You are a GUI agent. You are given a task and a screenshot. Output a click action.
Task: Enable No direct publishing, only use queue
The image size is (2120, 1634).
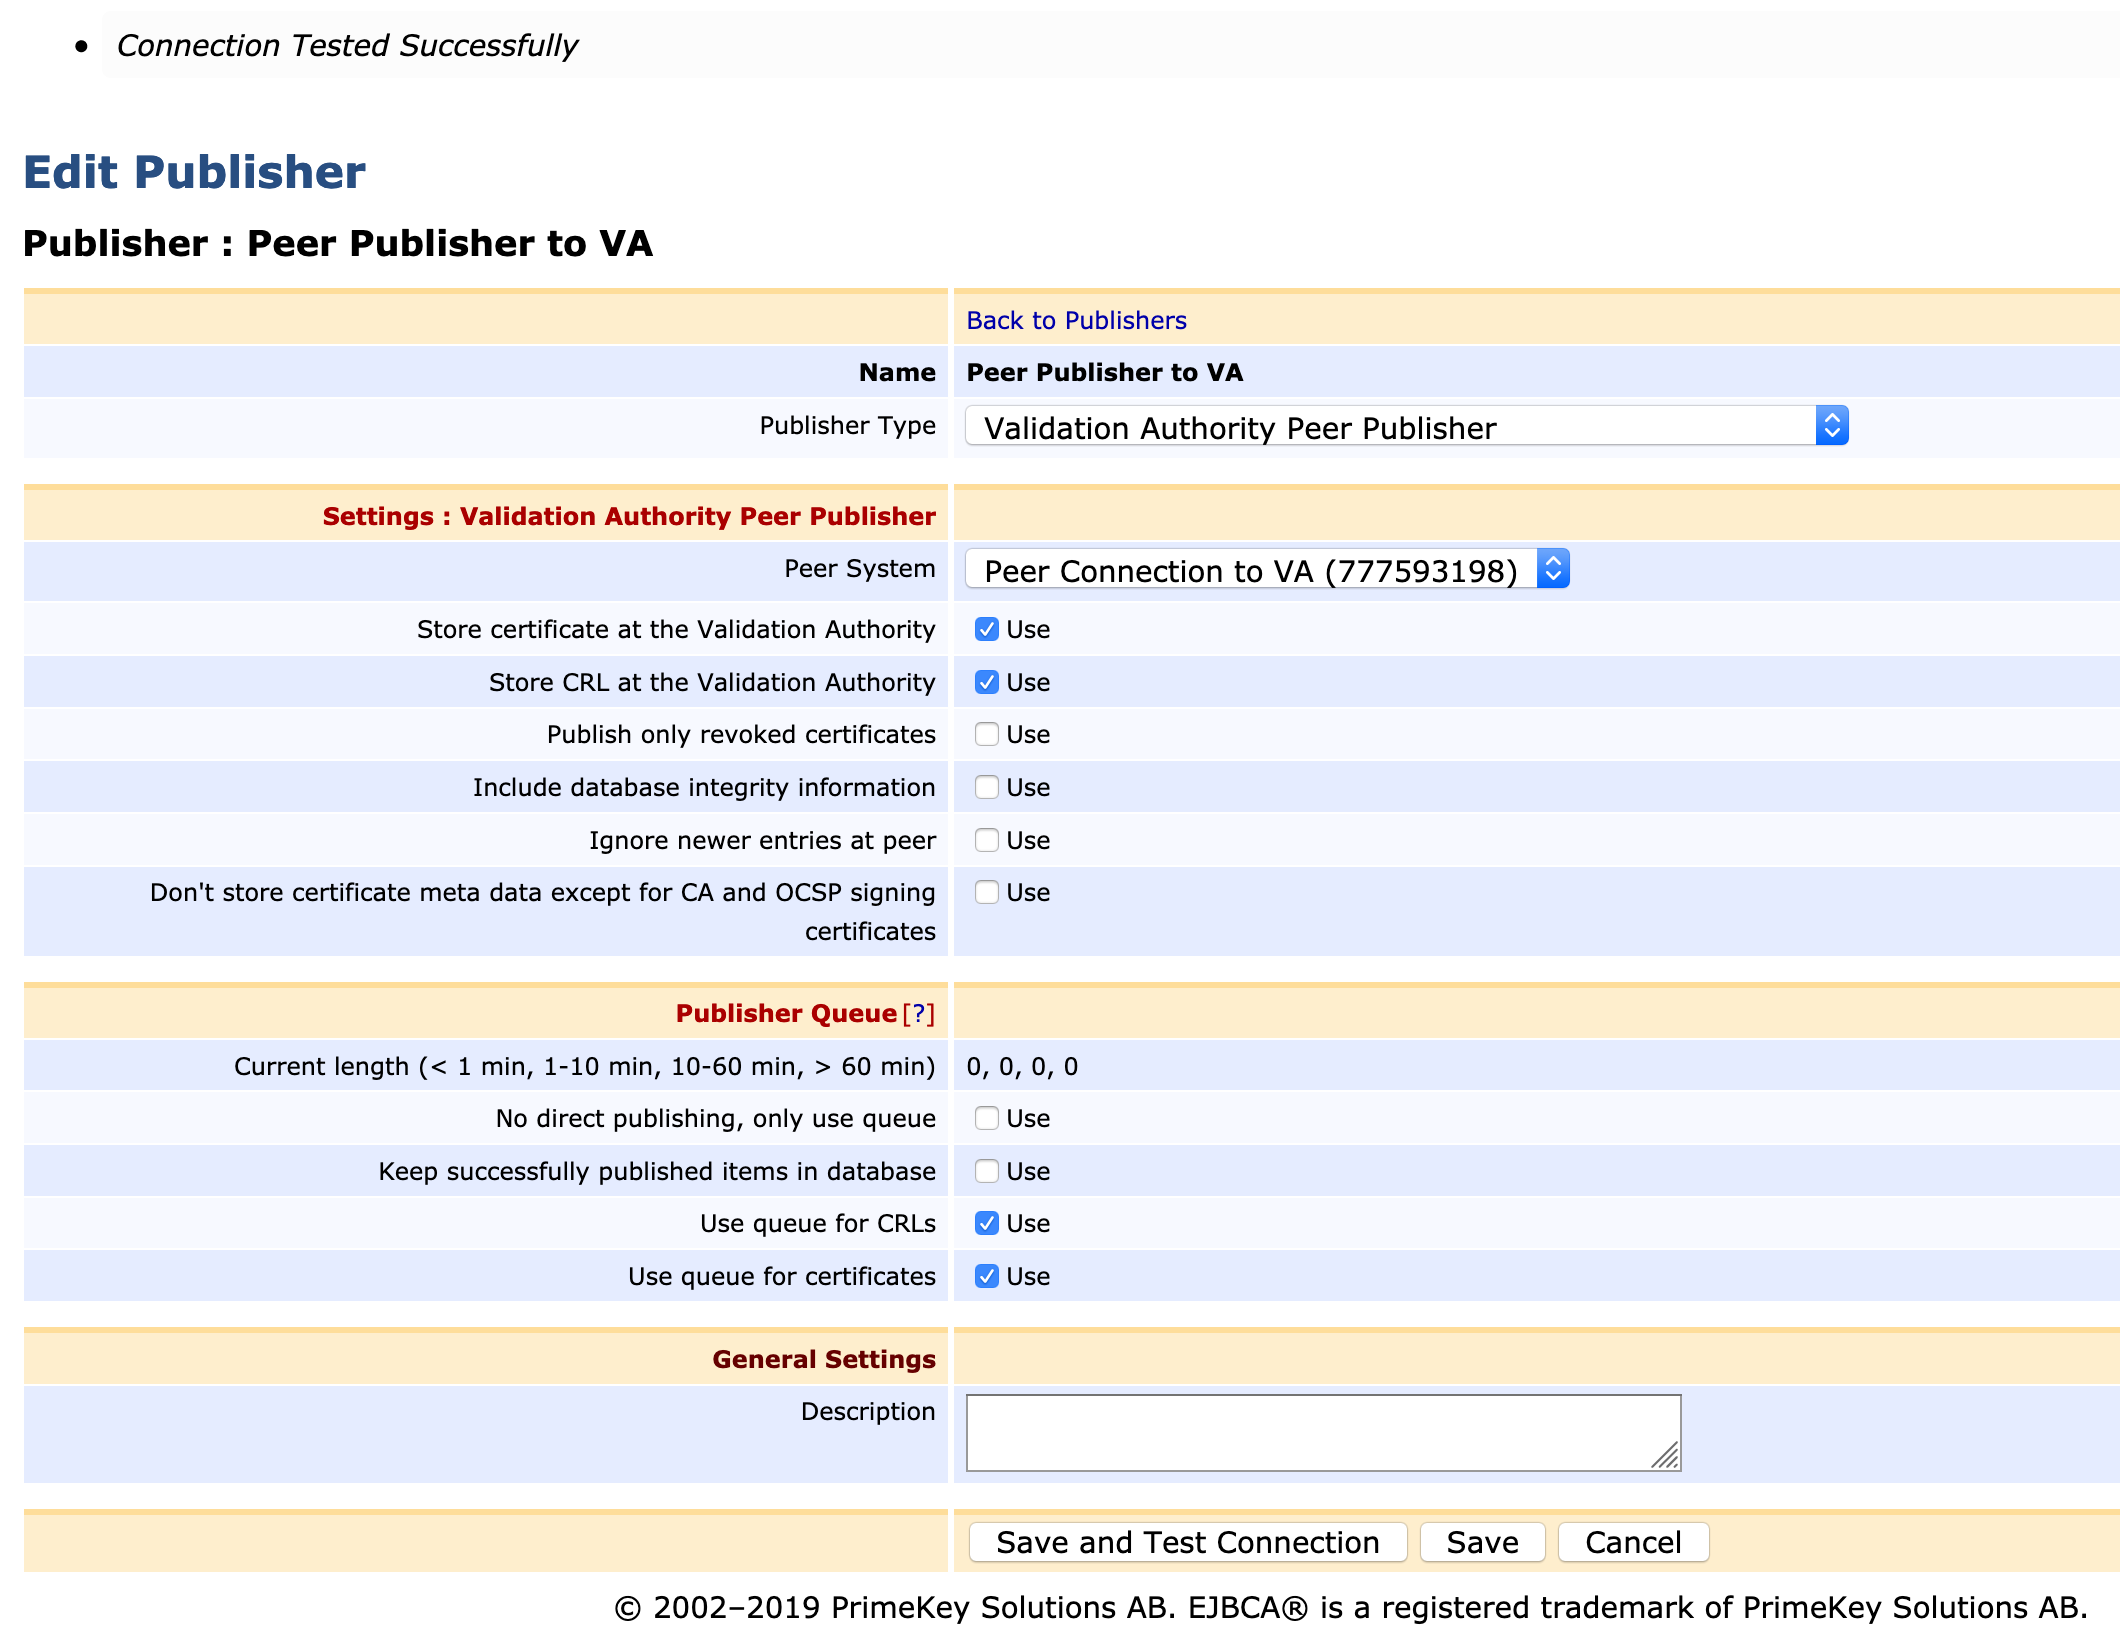click(986, 1118)
